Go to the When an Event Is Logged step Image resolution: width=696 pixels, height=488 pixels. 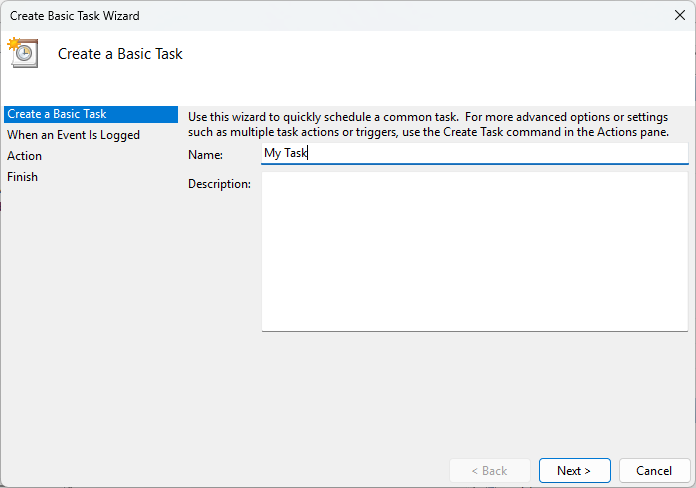[x=73, y=135]
